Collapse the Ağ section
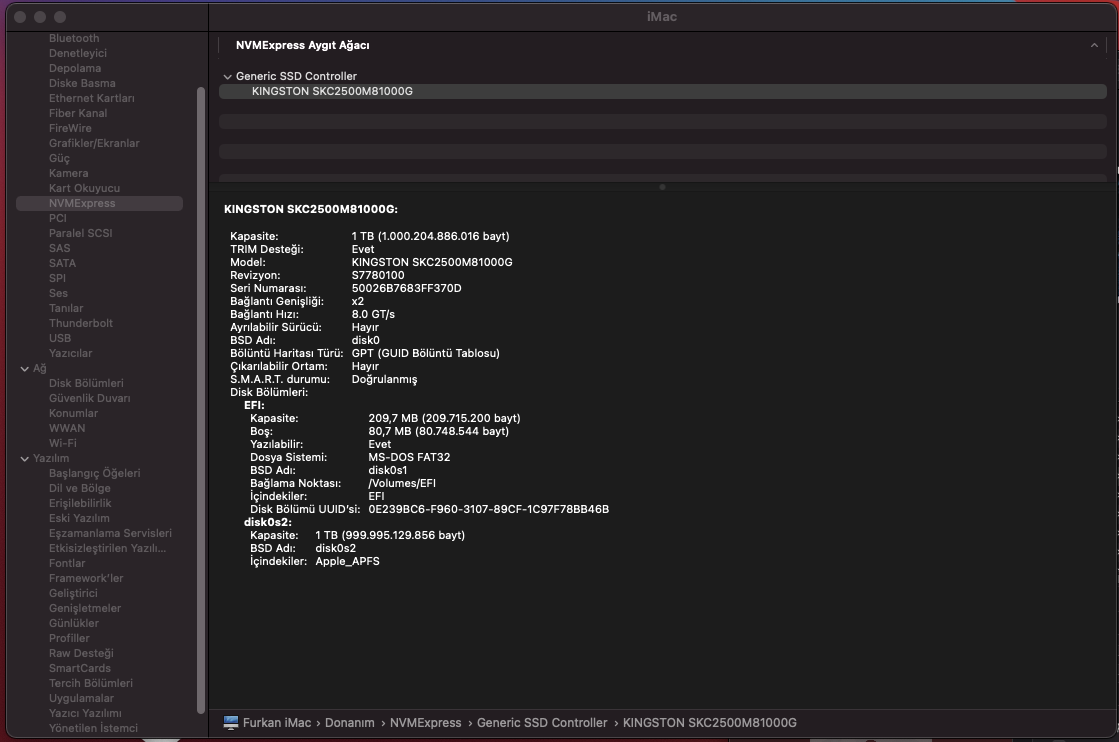The width and height of the screenshot is (1119, 742). pos(25,368)
